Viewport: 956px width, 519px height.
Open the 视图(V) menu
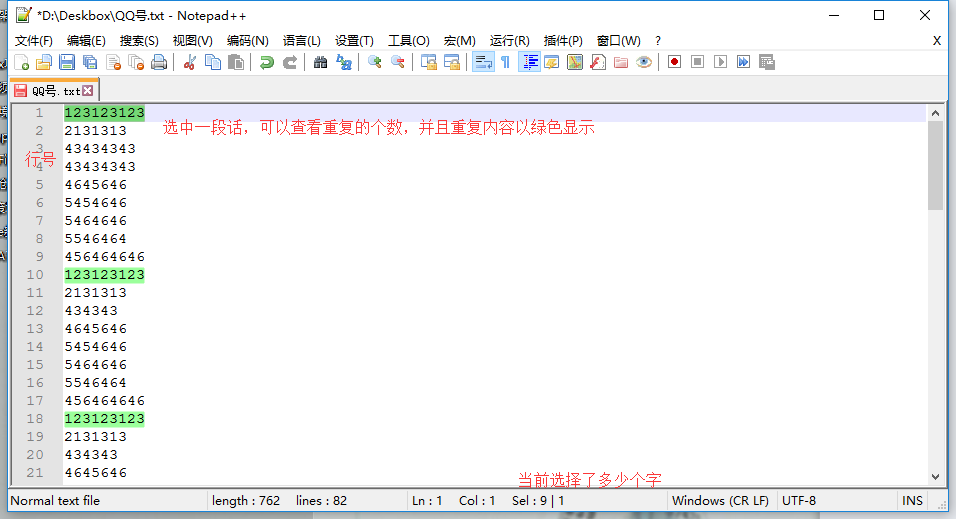click(192, 41)
